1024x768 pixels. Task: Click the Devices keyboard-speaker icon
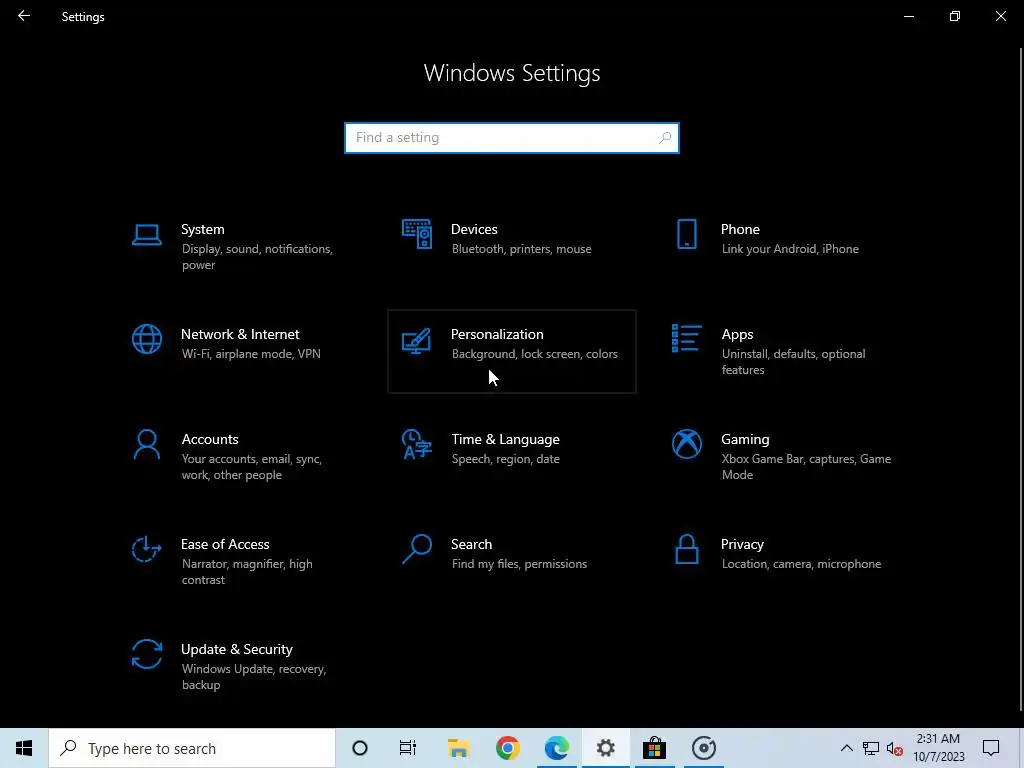point(417,234)
